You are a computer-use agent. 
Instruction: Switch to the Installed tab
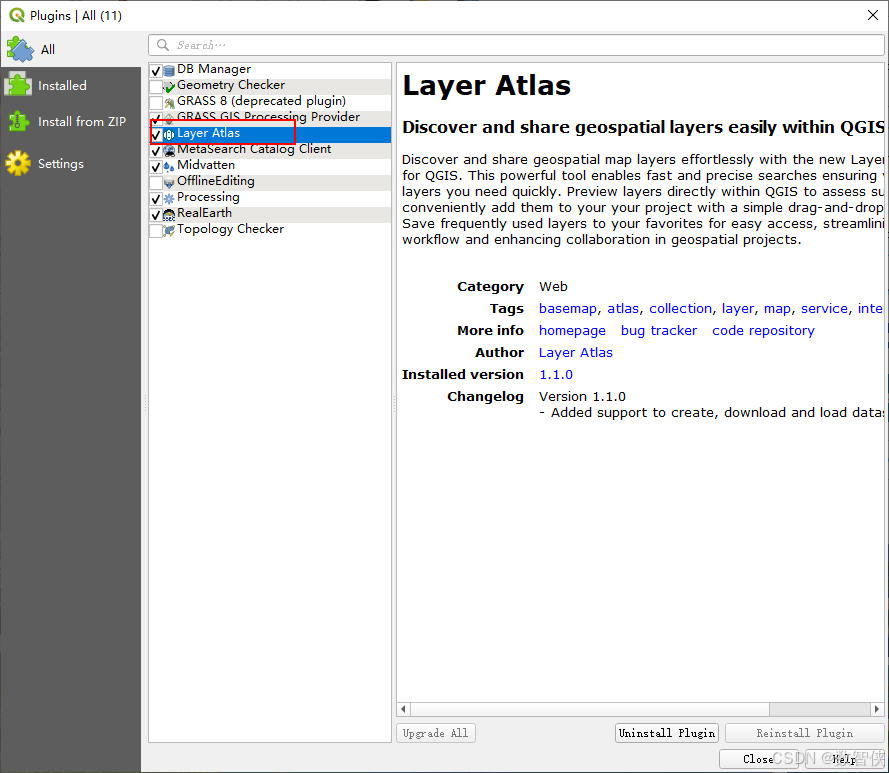click(x=71, y=86)
